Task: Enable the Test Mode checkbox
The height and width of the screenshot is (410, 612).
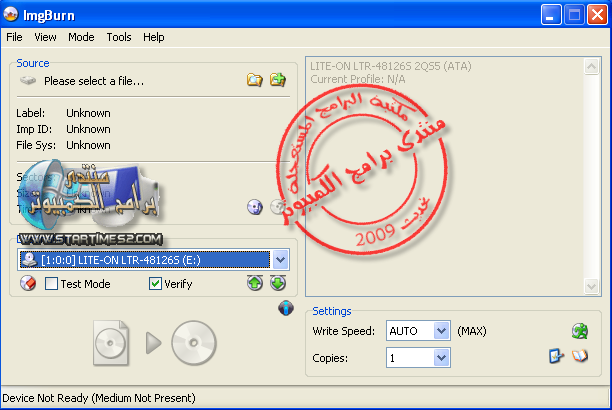Action: (x=51, y=283)
